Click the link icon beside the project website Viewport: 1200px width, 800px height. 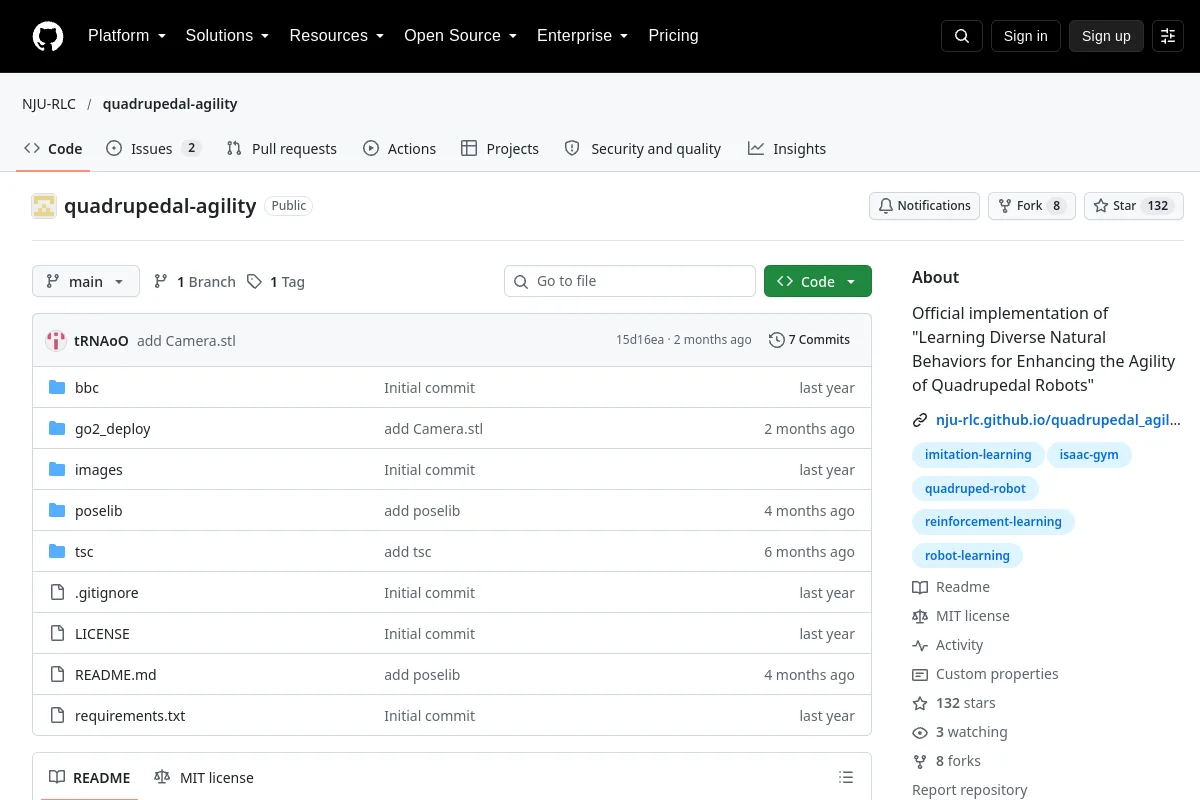tap(920, 421)
